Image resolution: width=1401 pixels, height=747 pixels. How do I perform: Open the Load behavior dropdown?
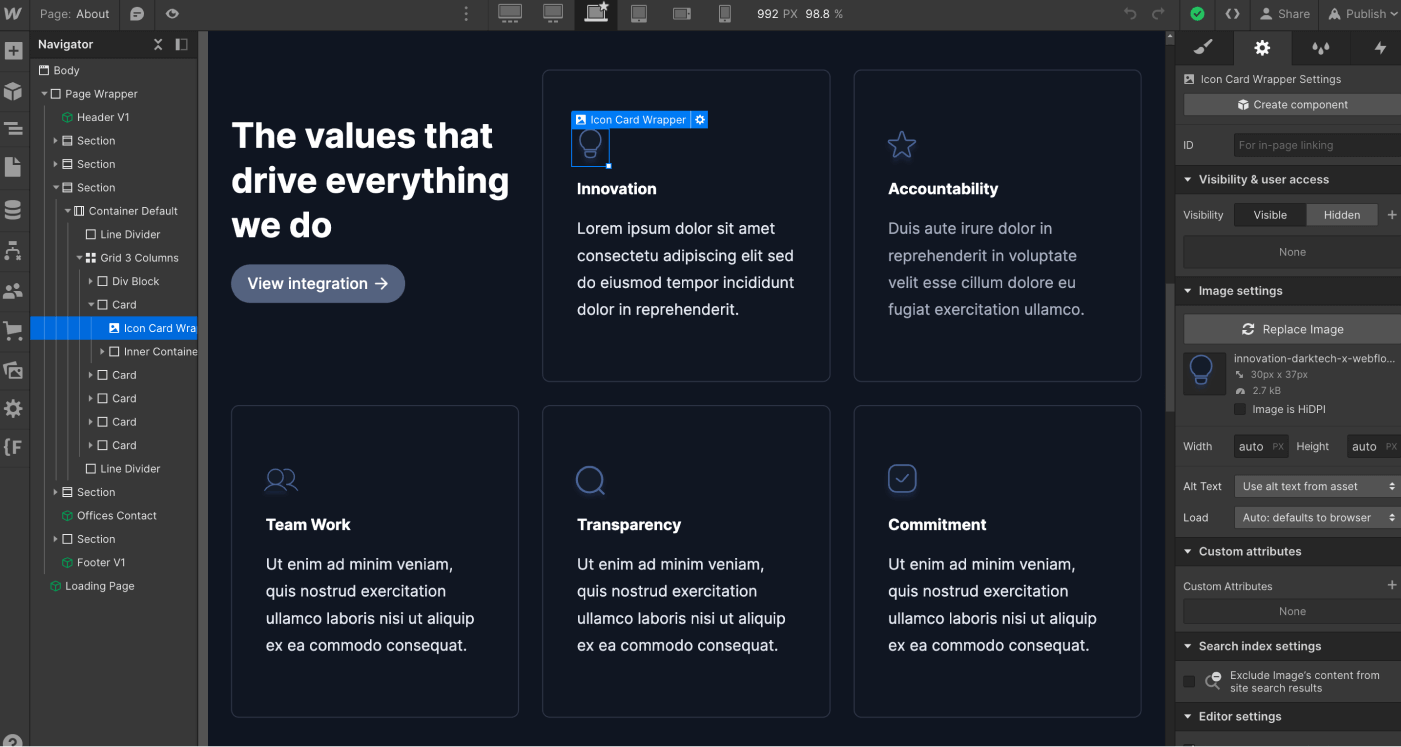(x=1317, y=517)
